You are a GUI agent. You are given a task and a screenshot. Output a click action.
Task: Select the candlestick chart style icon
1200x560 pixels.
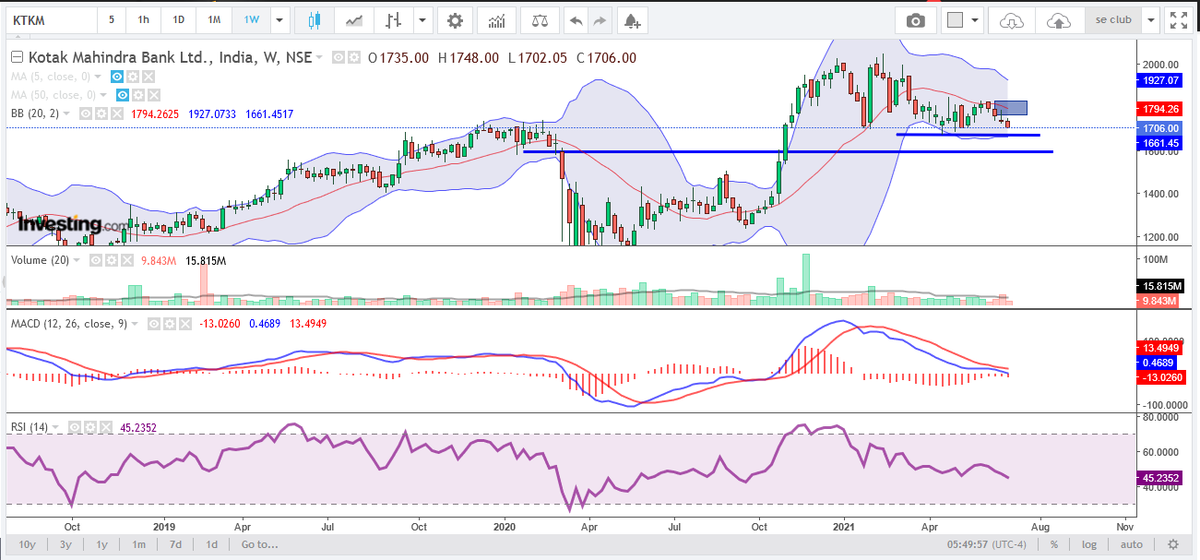click(315, 20)
